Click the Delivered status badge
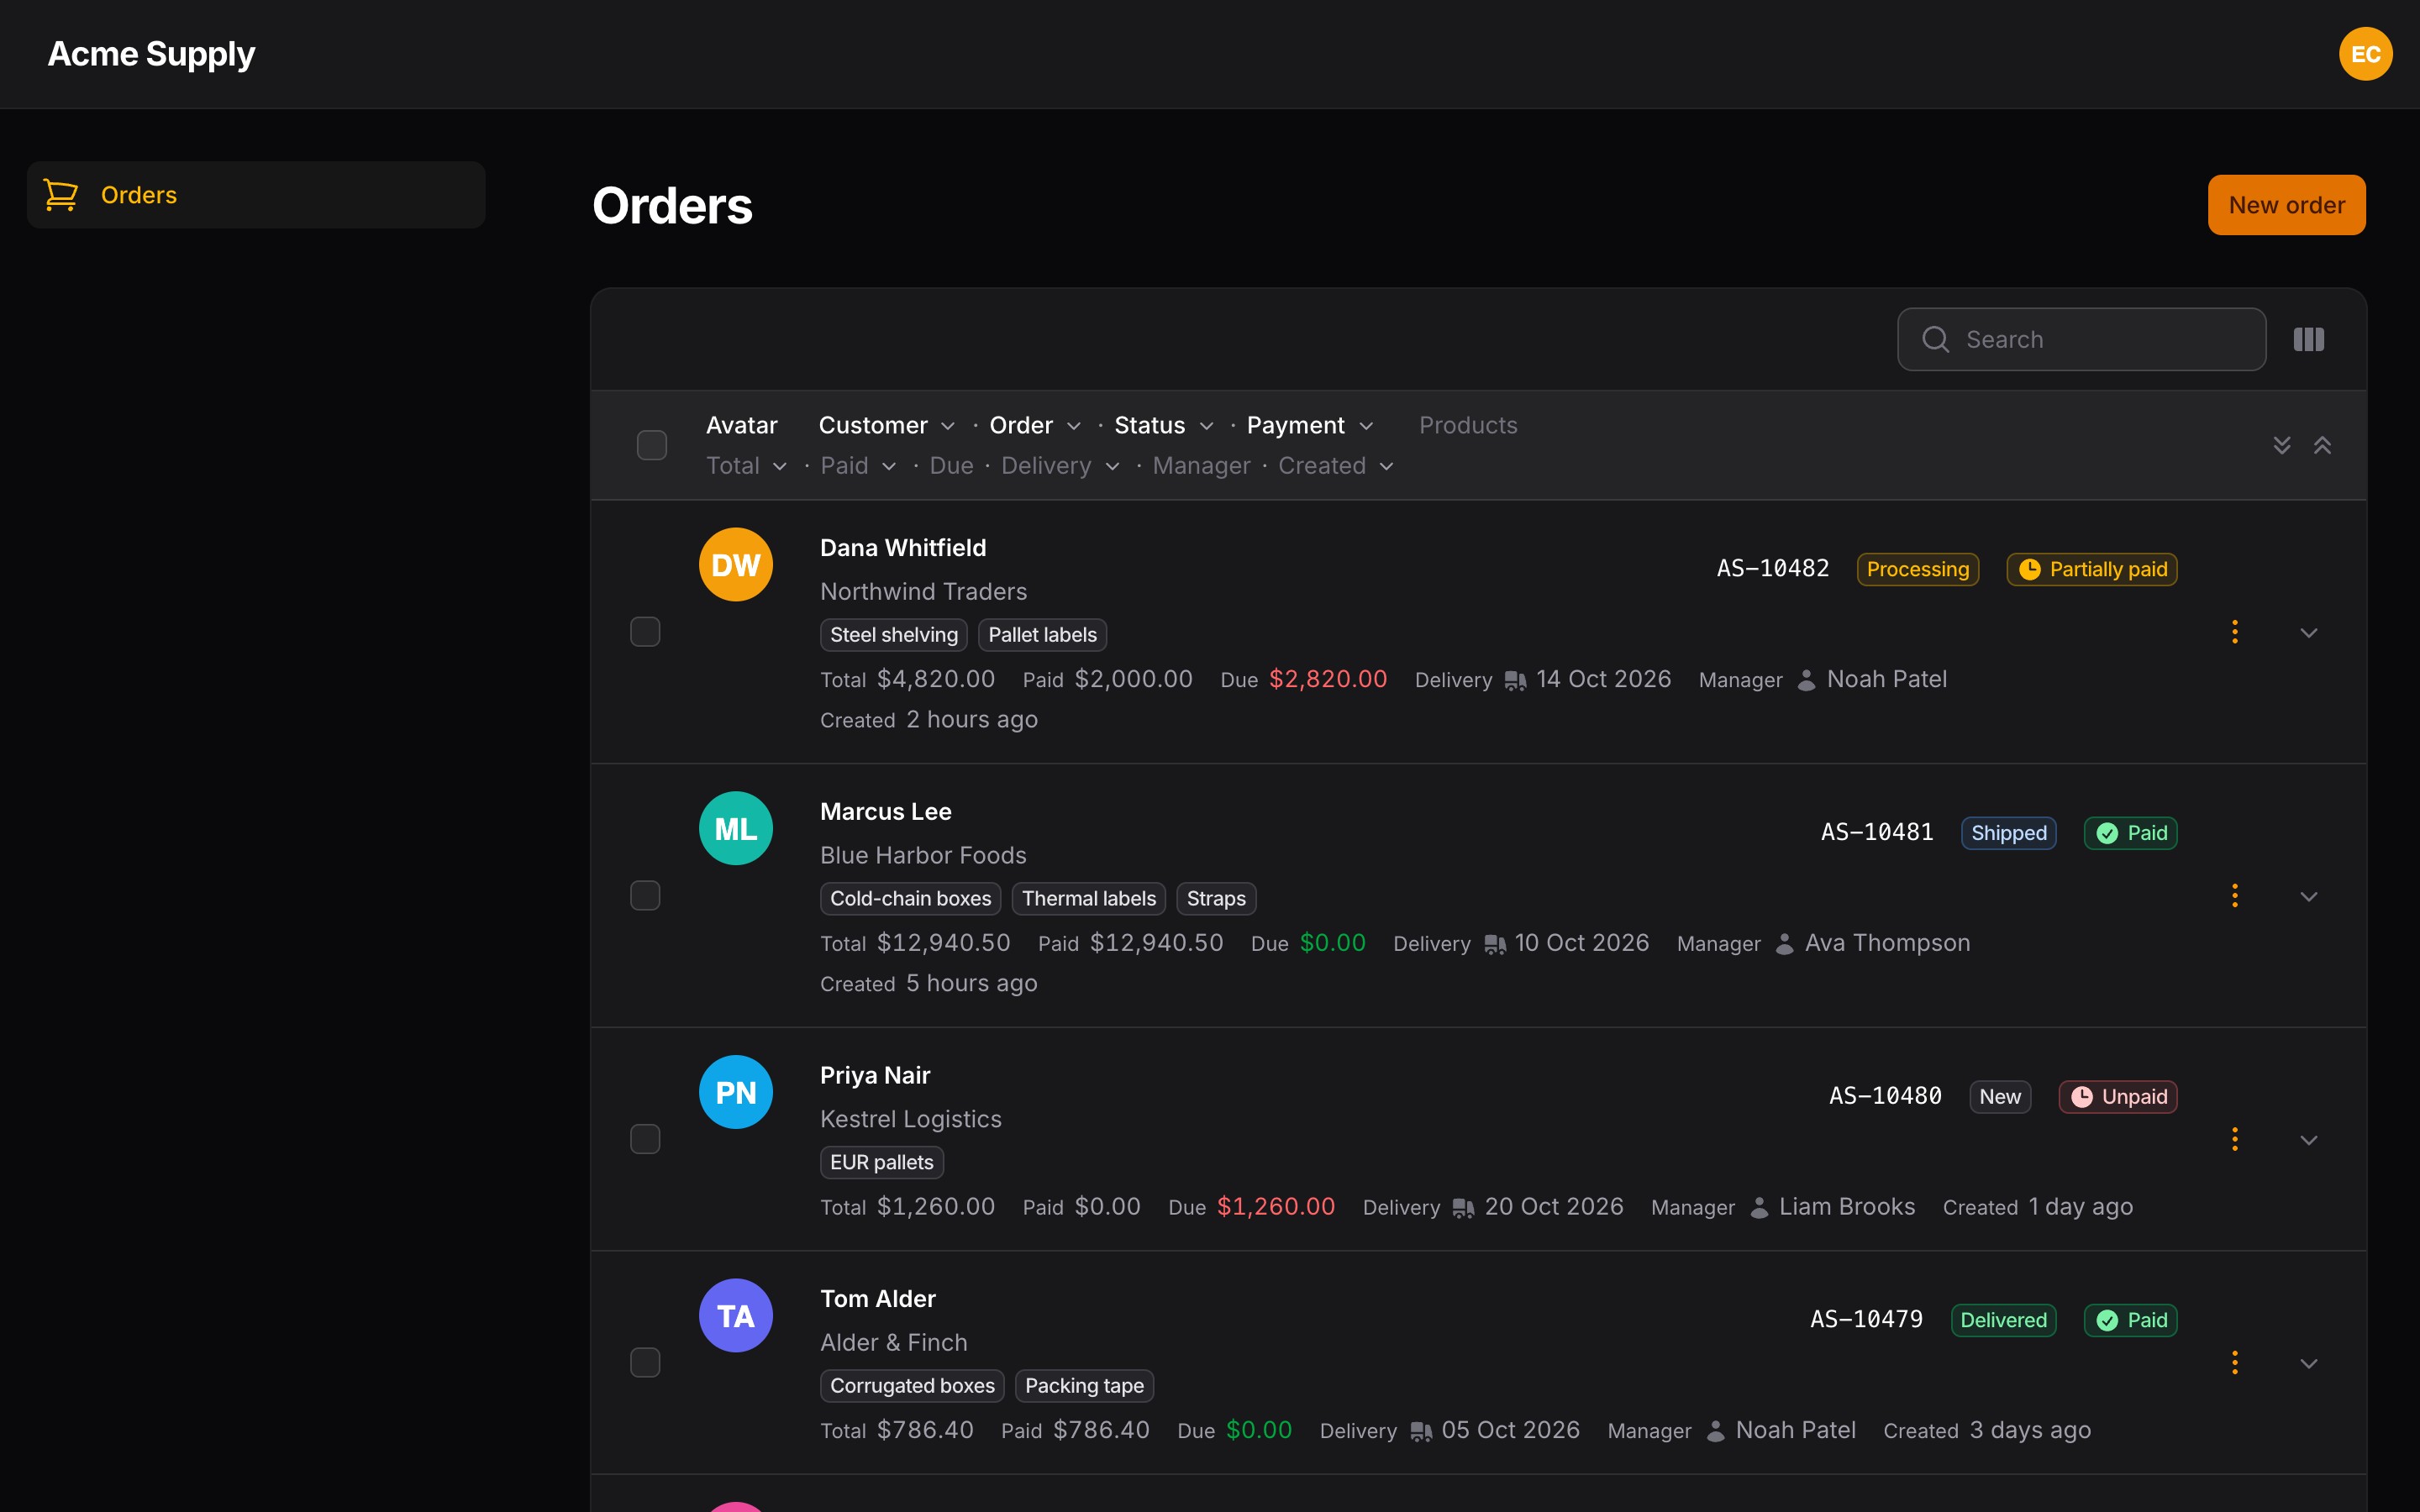Viewport: 2420px width, 1512px height. pyautogui.click(x=2003, y=1320)
